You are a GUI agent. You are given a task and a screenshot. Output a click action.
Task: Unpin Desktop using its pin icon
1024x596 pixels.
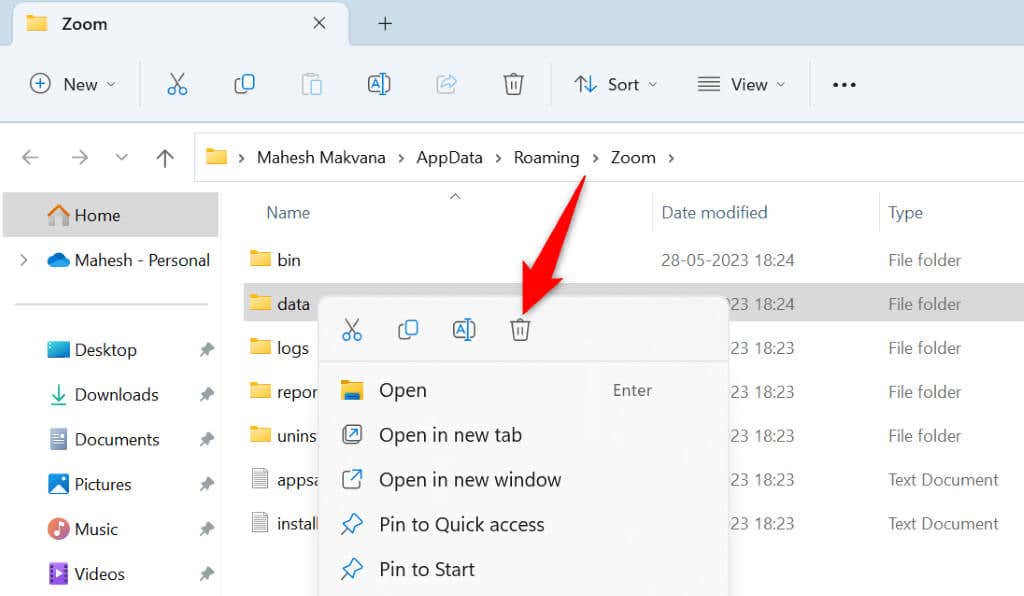pyautogui.click(x=207, y=350)
